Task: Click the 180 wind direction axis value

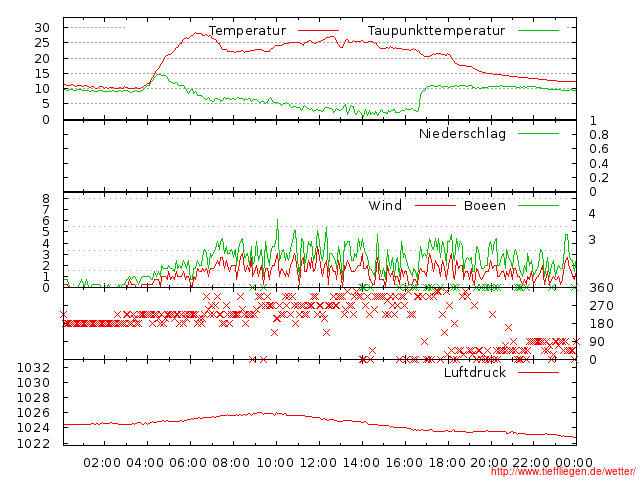Action: (x=601, y=324)
